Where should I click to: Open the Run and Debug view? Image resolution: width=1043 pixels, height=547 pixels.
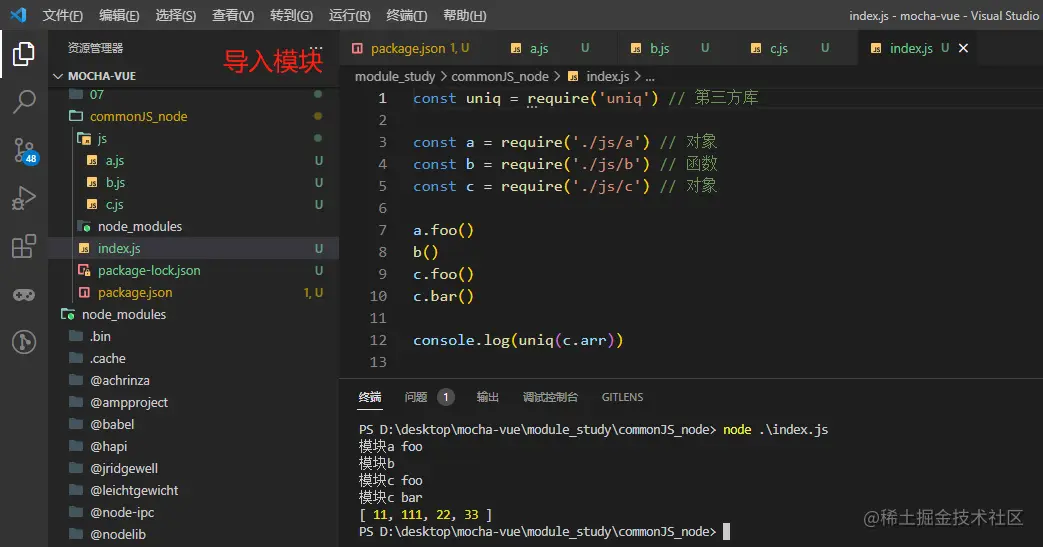coord(23,198)
